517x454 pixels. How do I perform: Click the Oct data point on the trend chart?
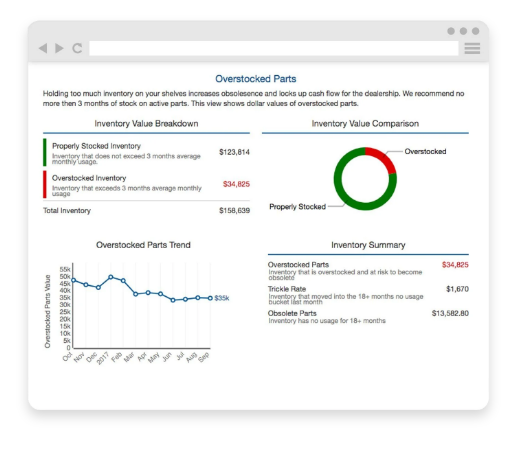tap(74, 280)
